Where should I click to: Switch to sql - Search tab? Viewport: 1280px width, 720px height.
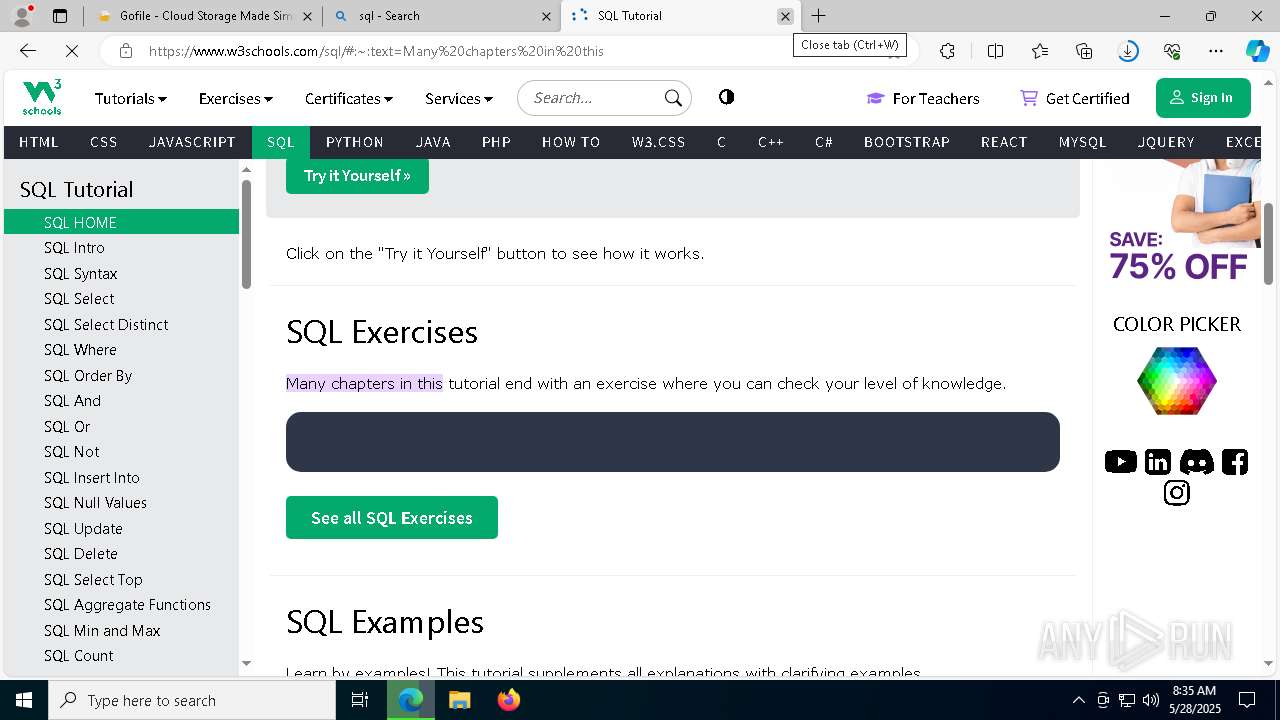pyautogui.click(x=440, y=16)
